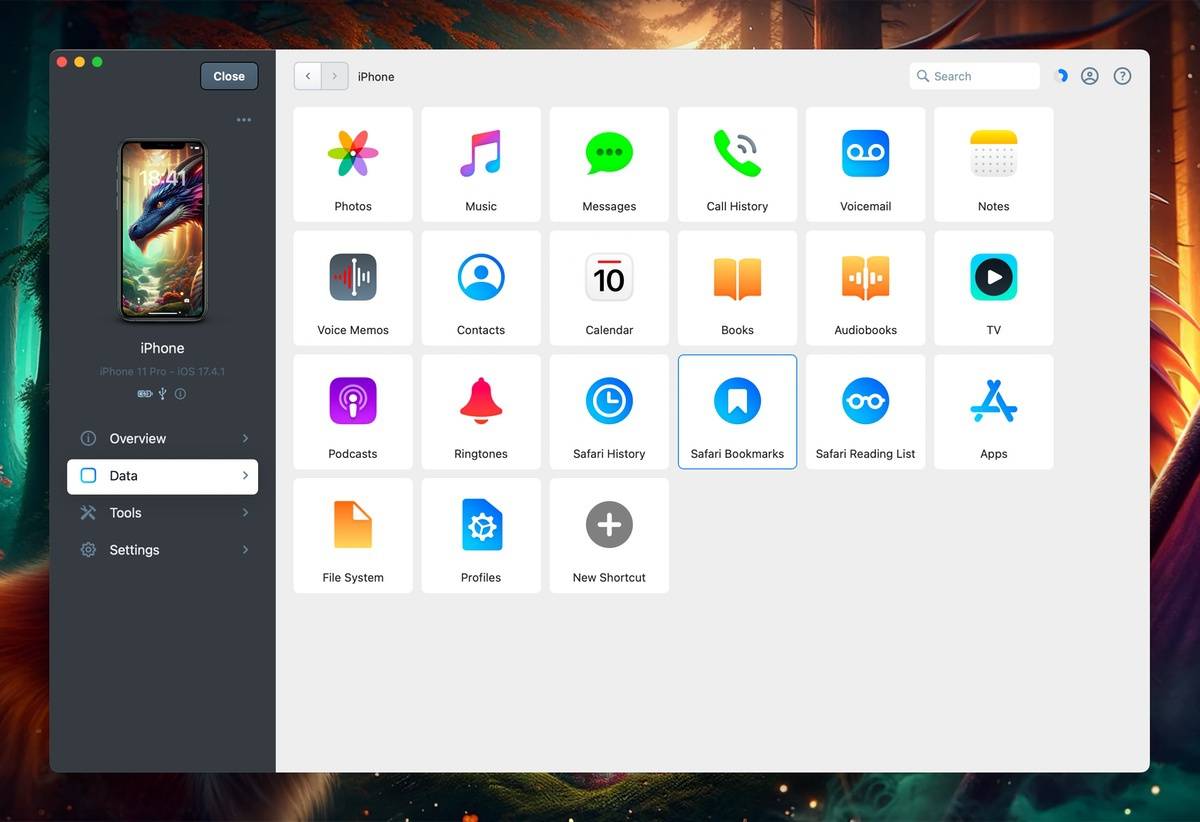Open the Apps tile

[x=993, y=412]
